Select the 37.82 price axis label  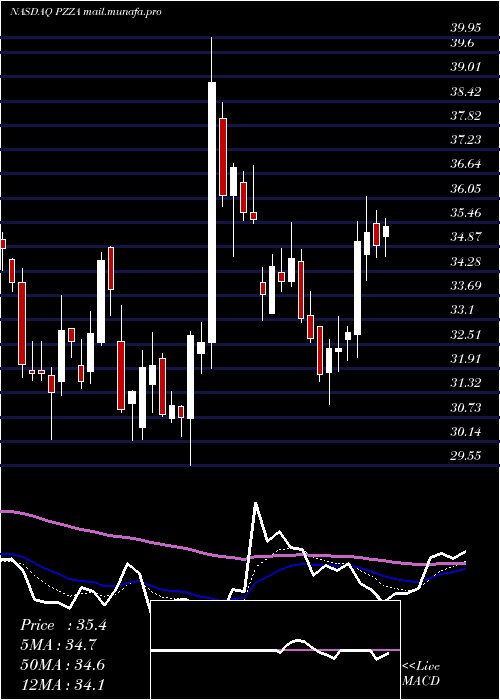tap(466, 116)
